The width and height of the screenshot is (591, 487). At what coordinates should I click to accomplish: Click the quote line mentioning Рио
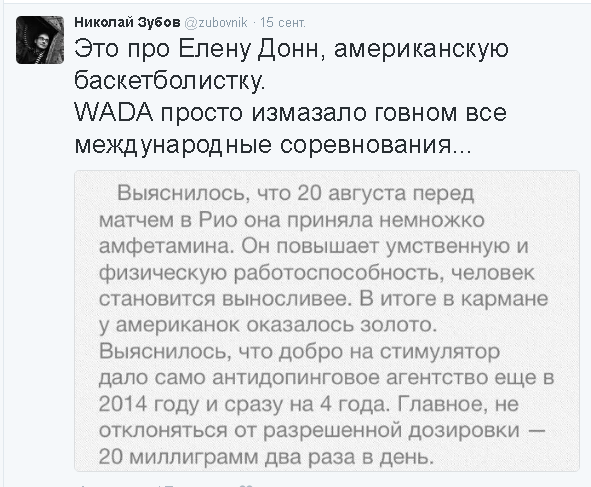[292, 220]
